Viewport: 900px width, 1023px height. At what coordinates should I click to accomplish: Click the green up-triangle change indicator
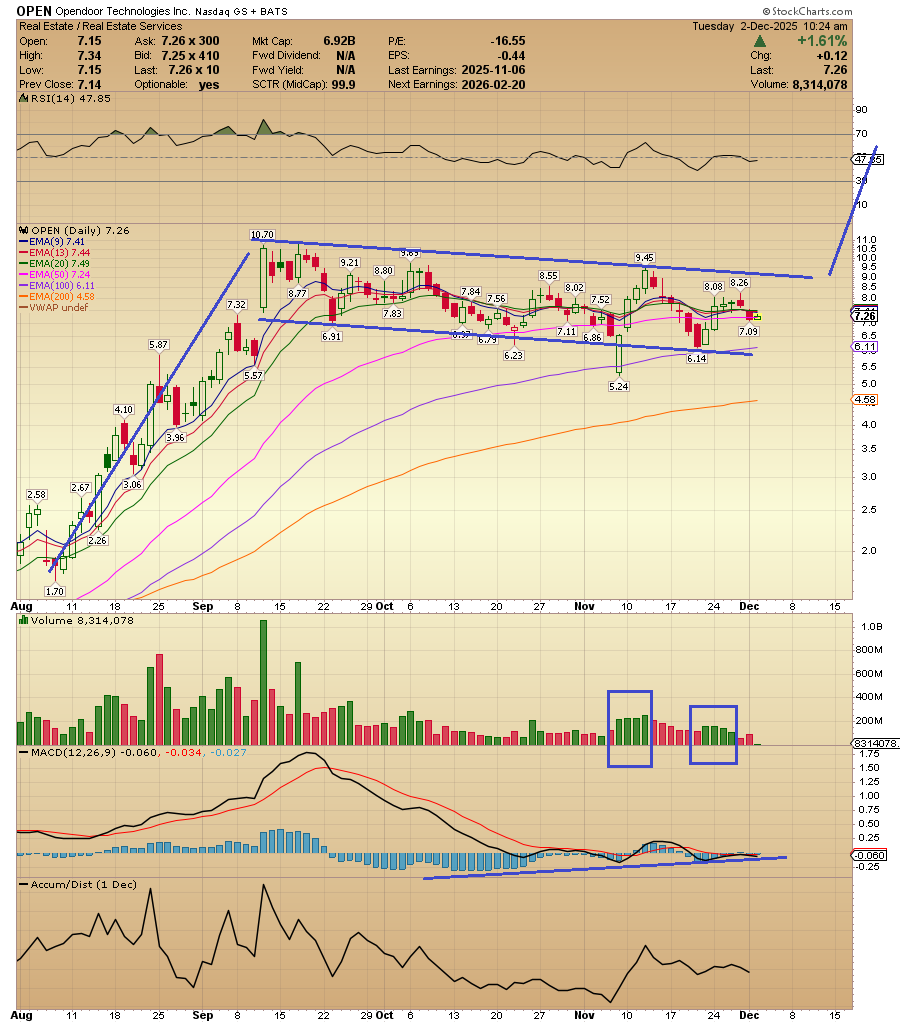click(x=760, y=41)
